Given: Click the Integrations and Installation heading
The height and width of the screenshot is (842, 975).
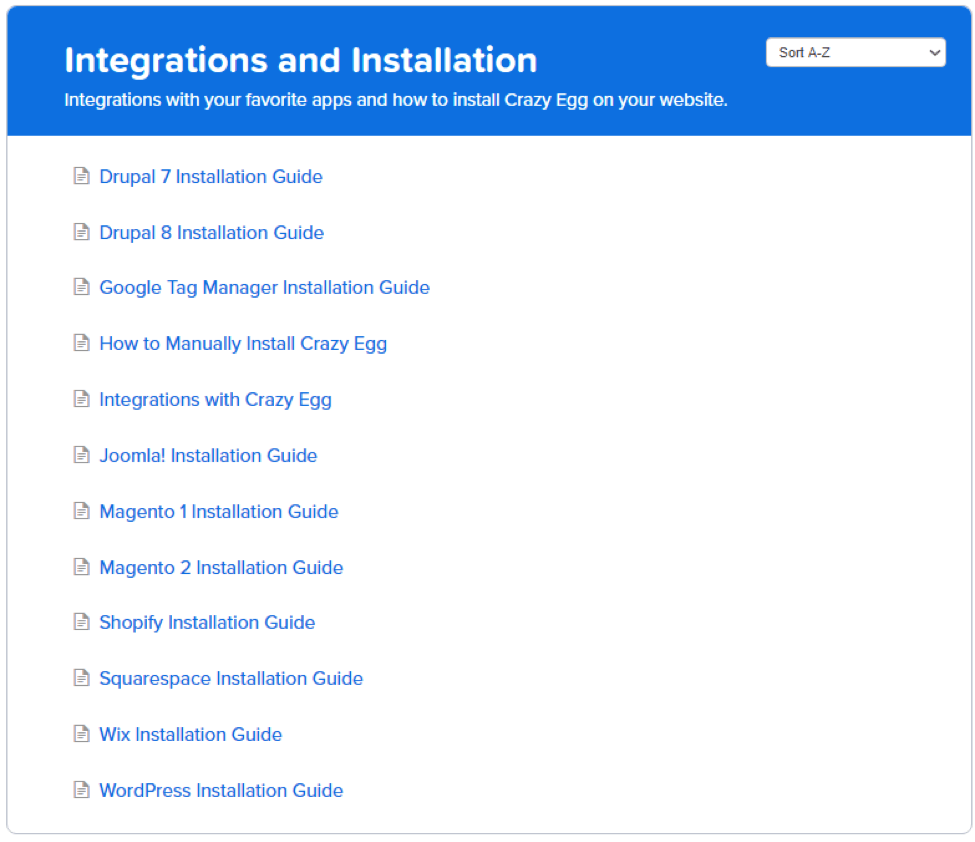Looking at the screenshot, I should (x=301, y=60).
